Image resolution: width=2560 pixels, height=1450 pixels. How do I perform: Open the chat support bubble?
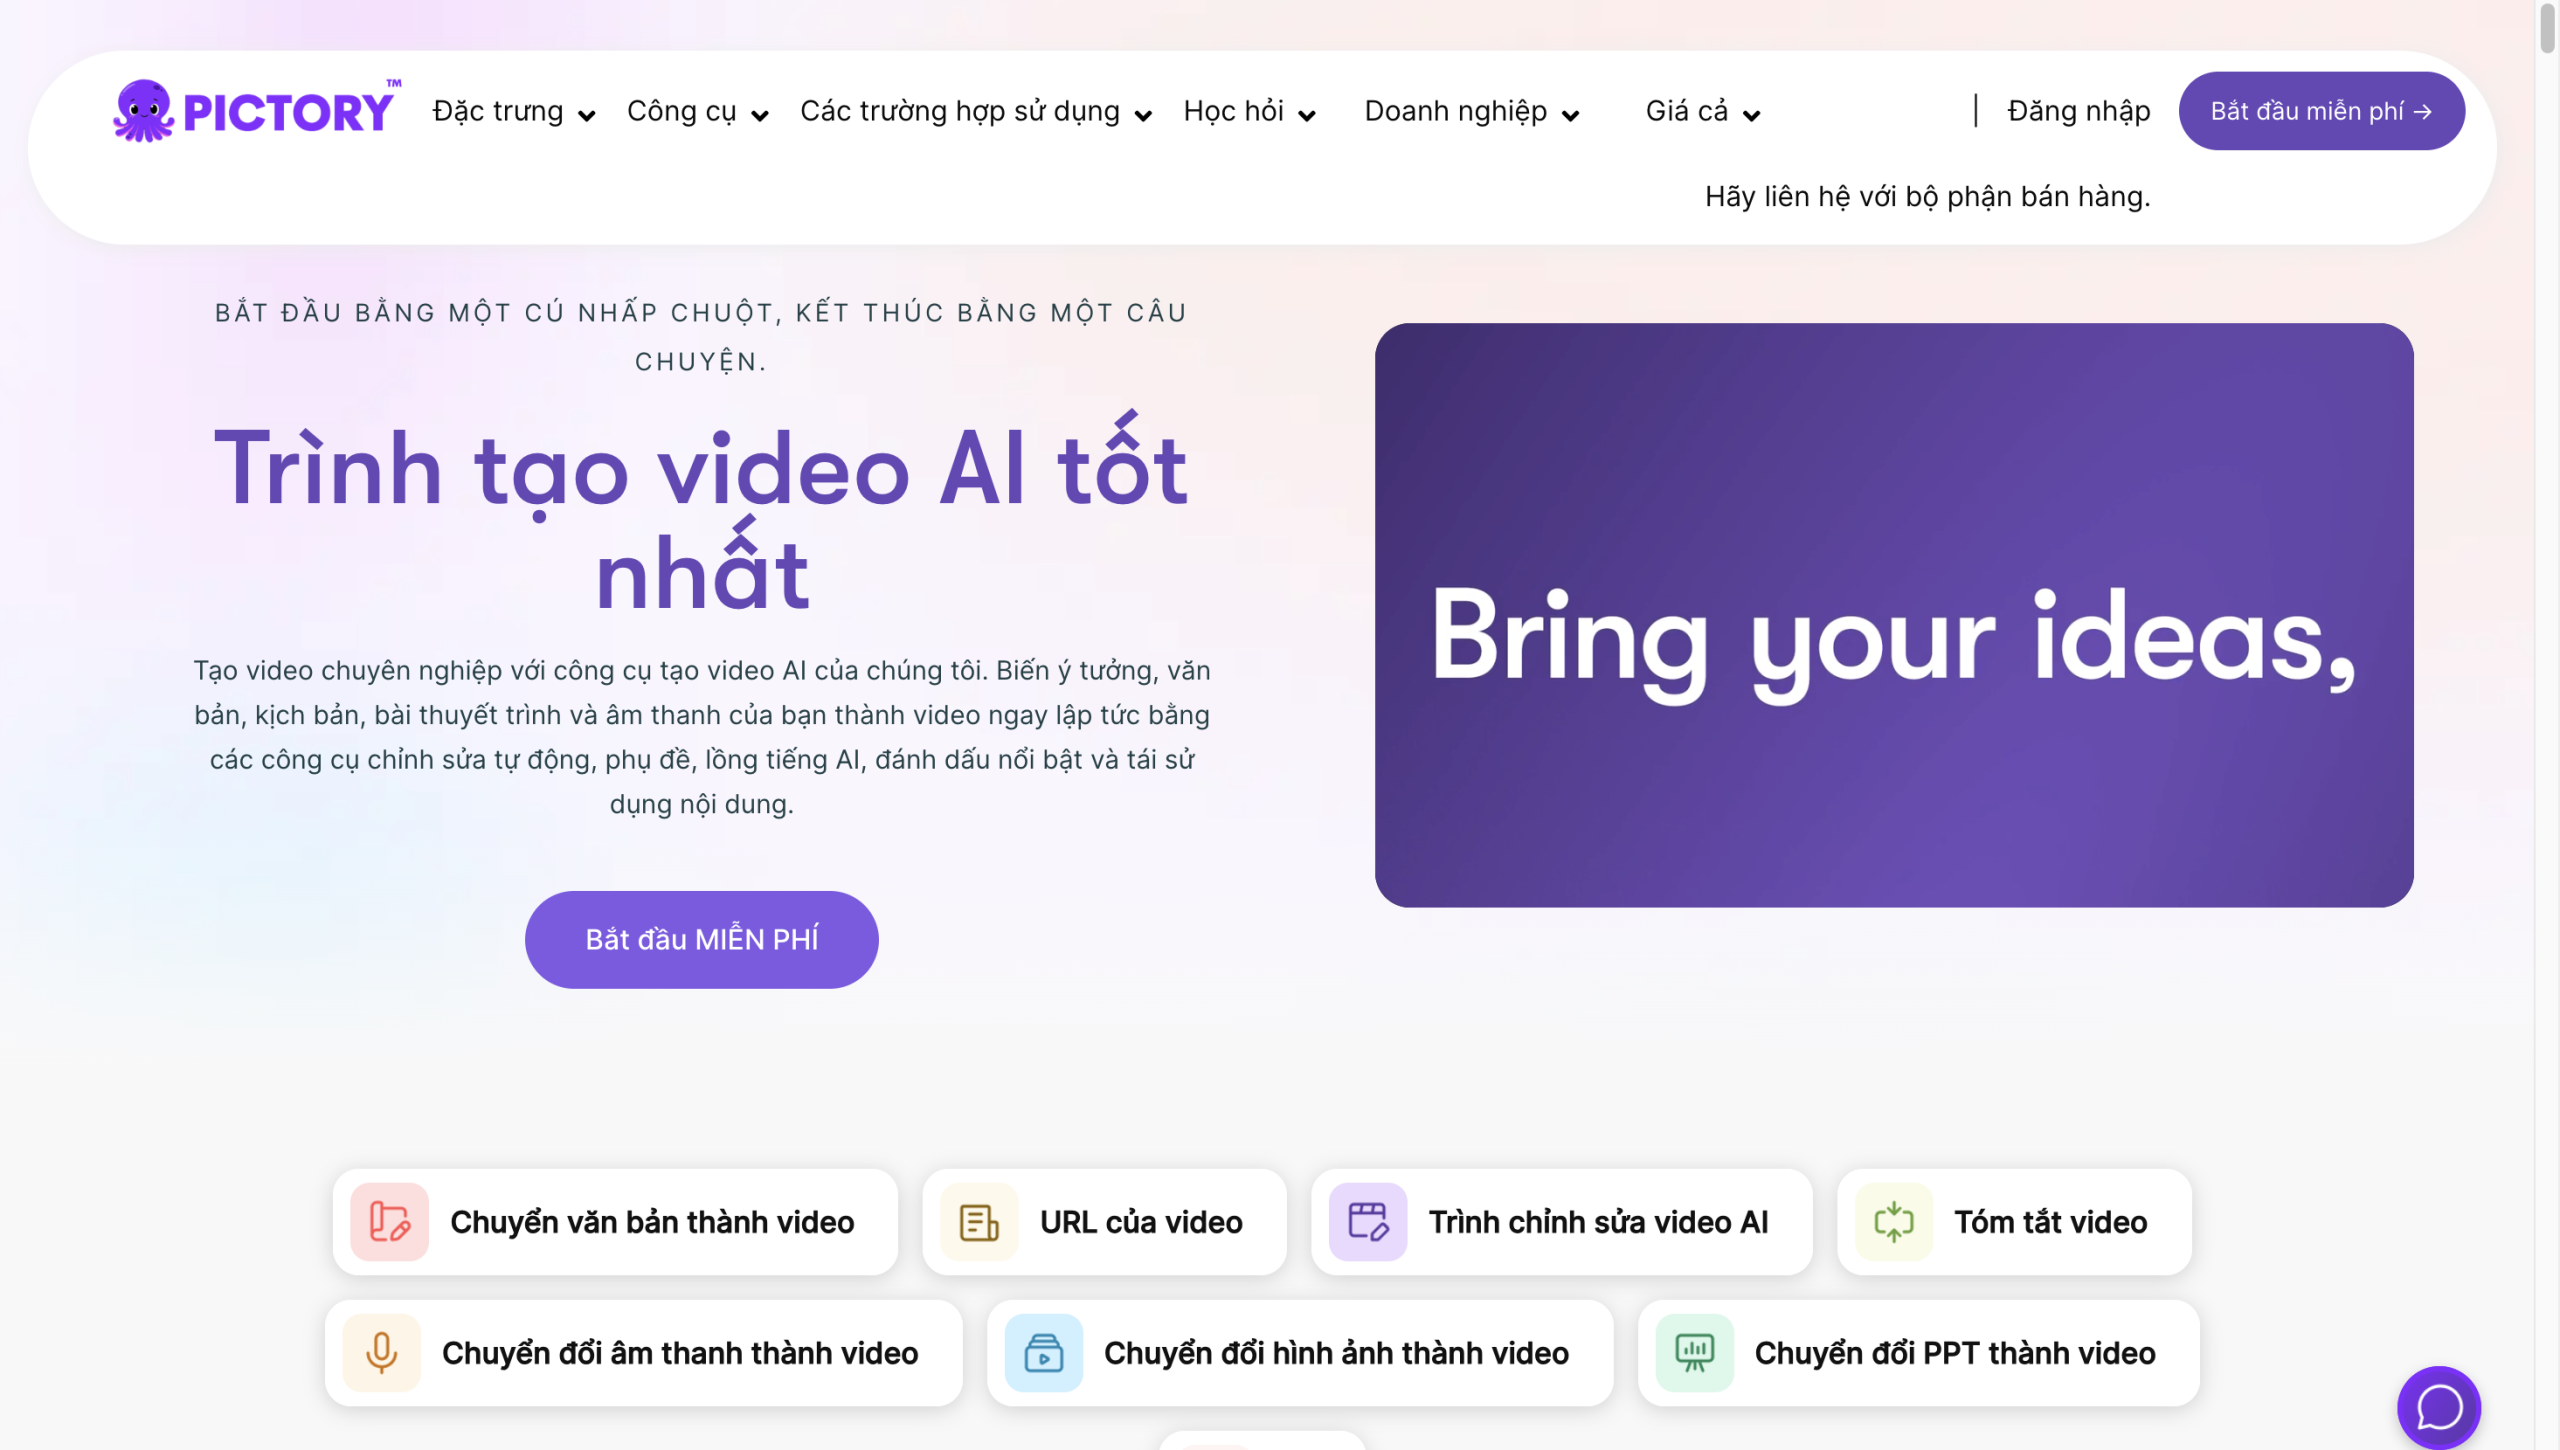(x=2439, y=1407)
